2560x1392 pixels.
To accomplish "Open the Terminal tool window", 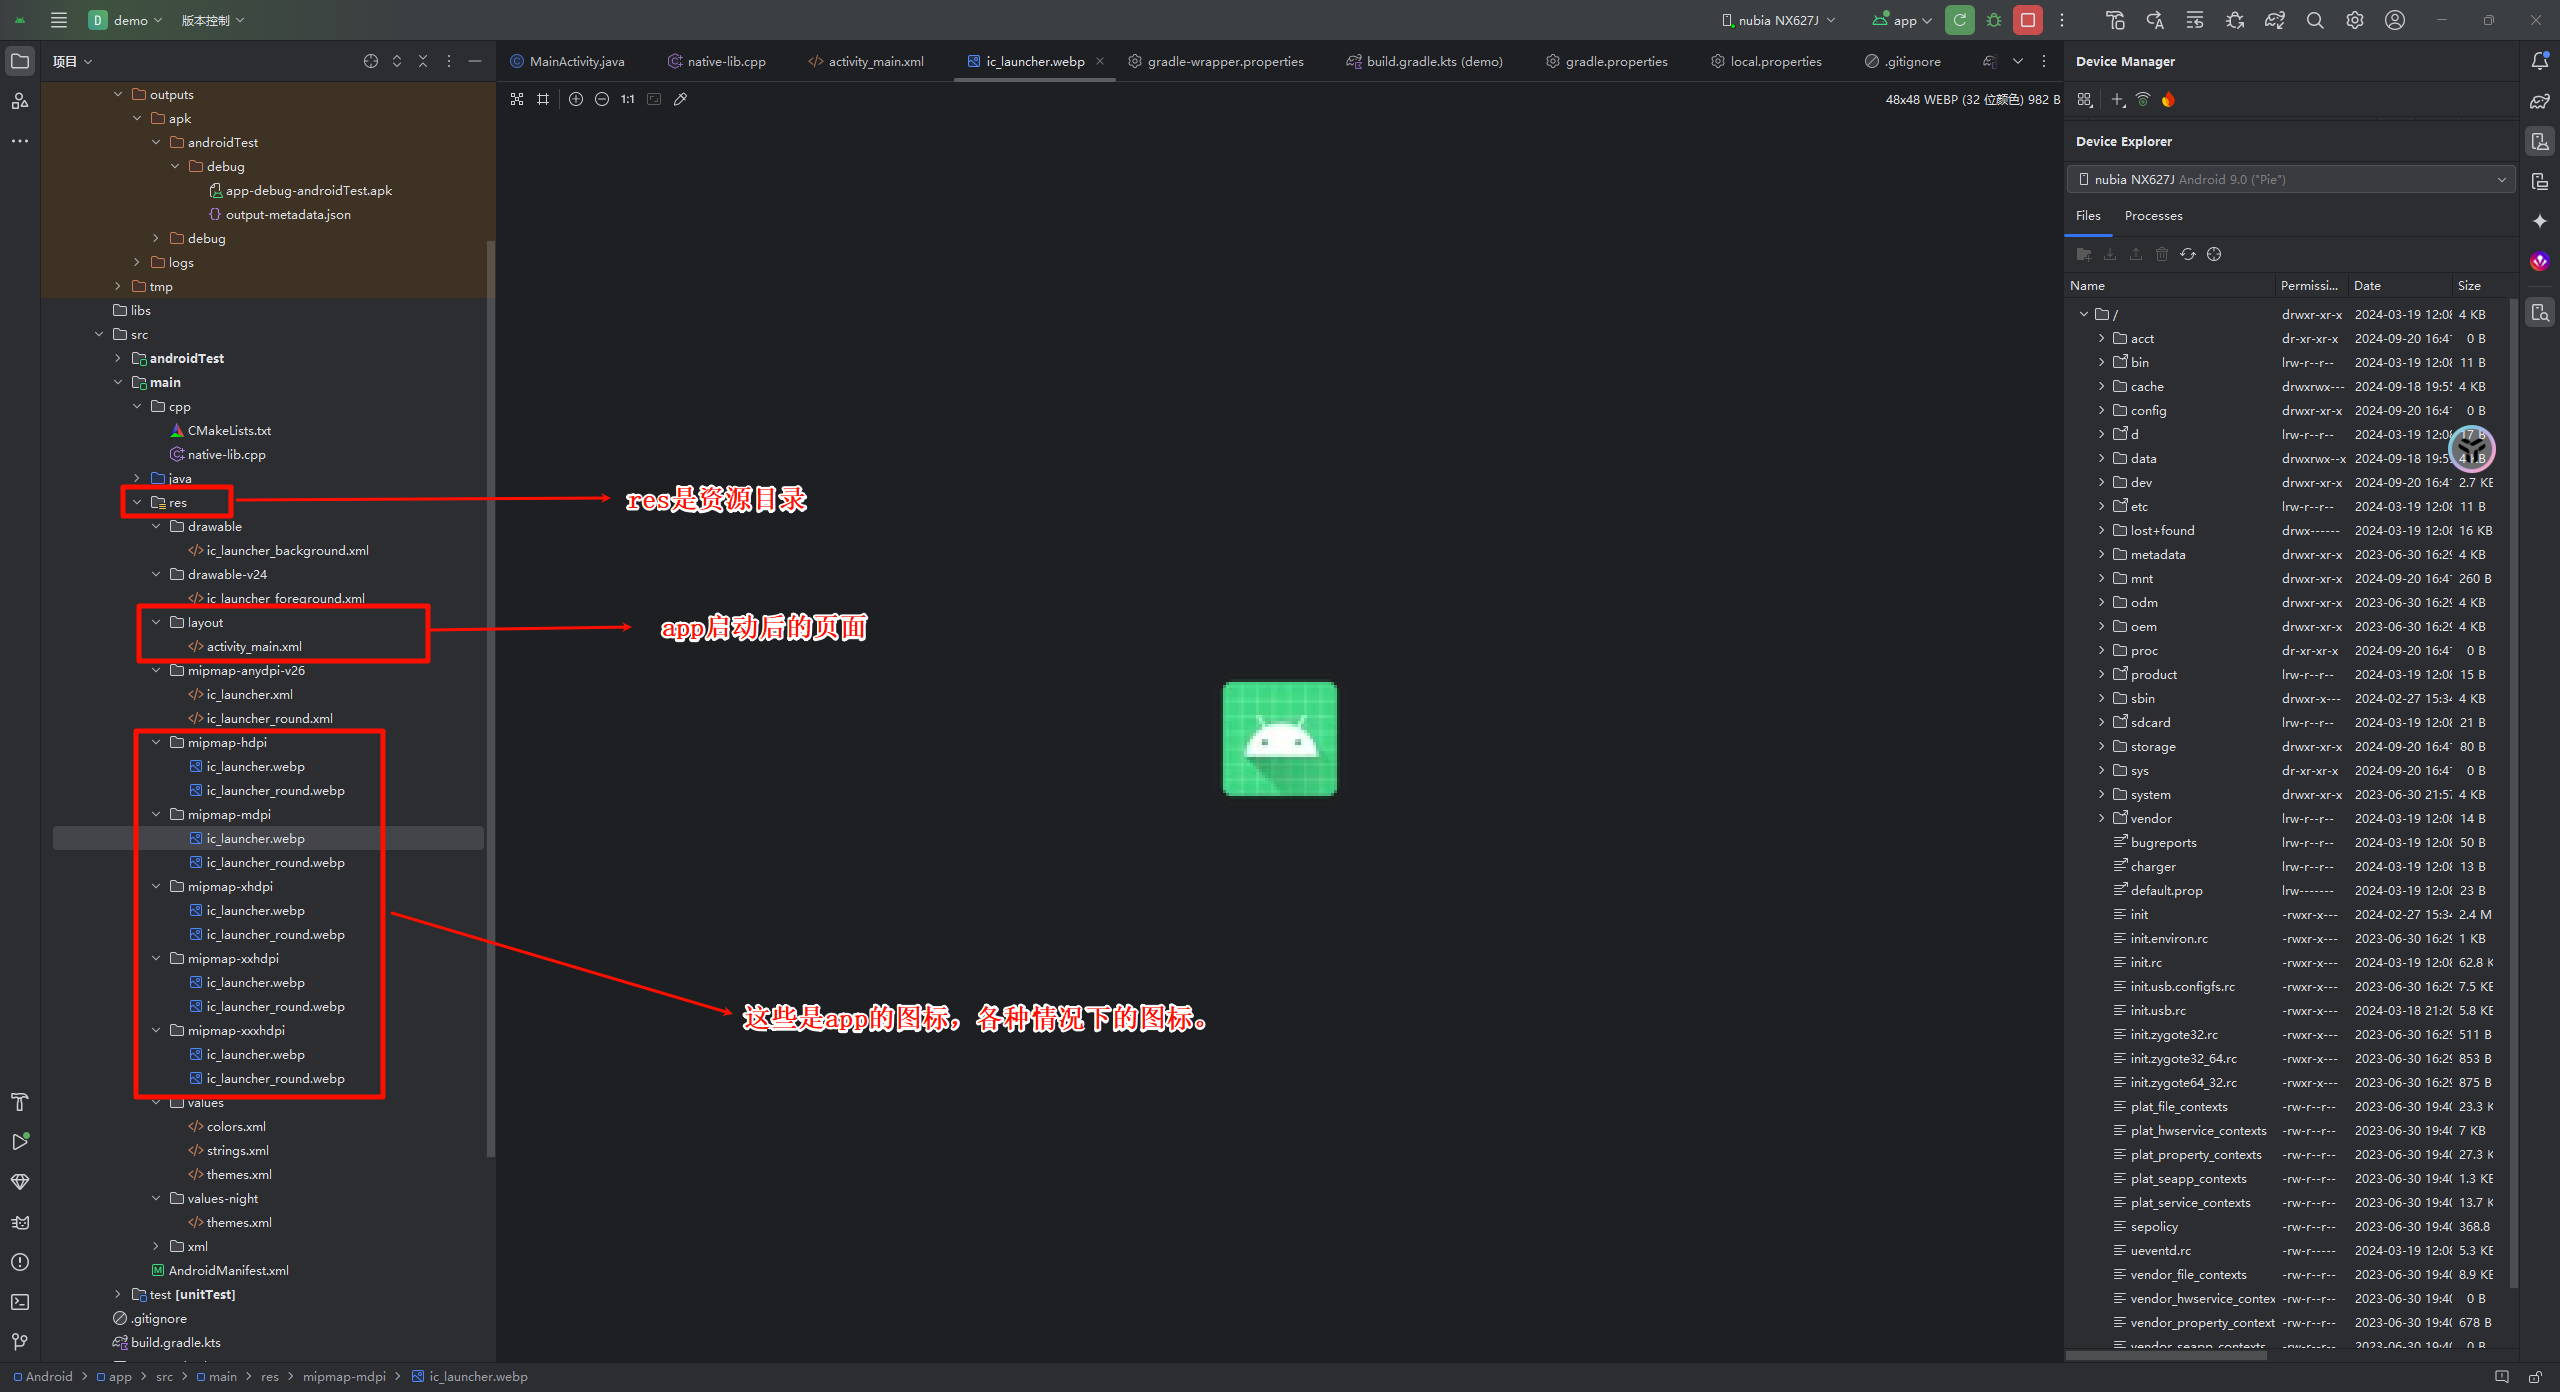I will pos(20,1302).
